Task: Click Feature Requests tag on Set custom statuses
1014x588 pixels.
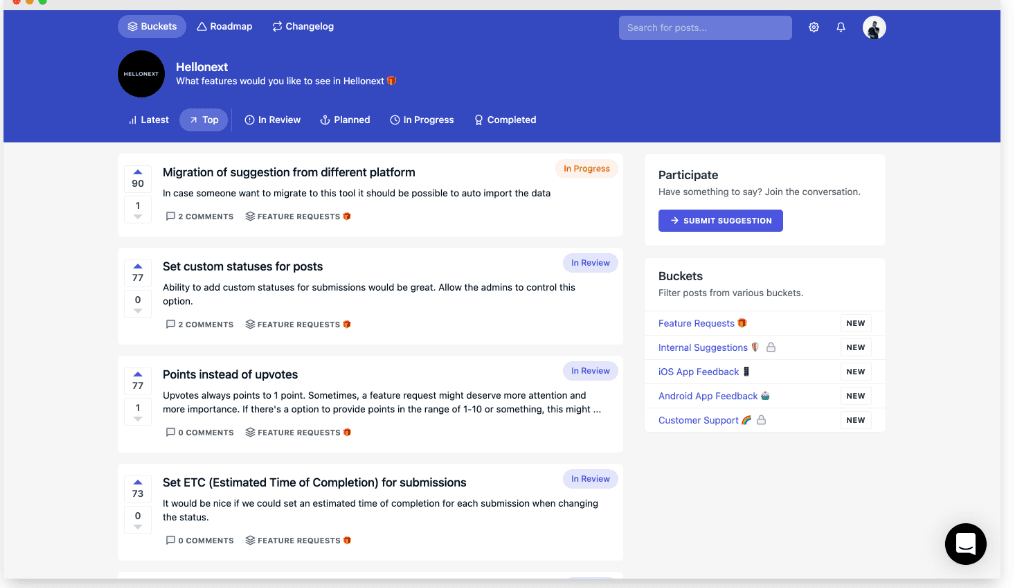Action: coord(298,324)
